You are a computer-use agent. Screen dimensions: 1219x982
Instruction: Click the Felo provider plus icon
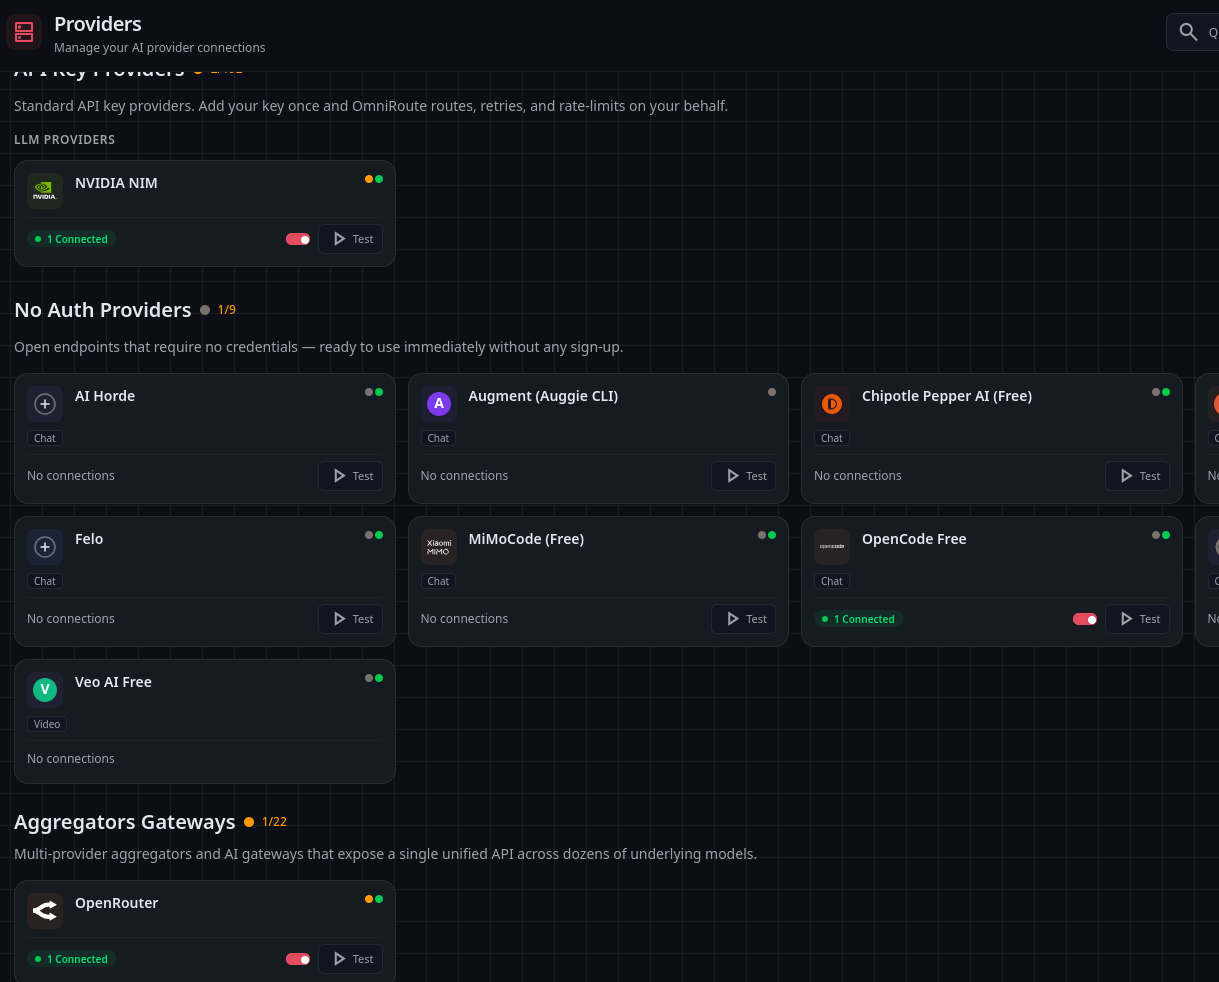(45, 546)
